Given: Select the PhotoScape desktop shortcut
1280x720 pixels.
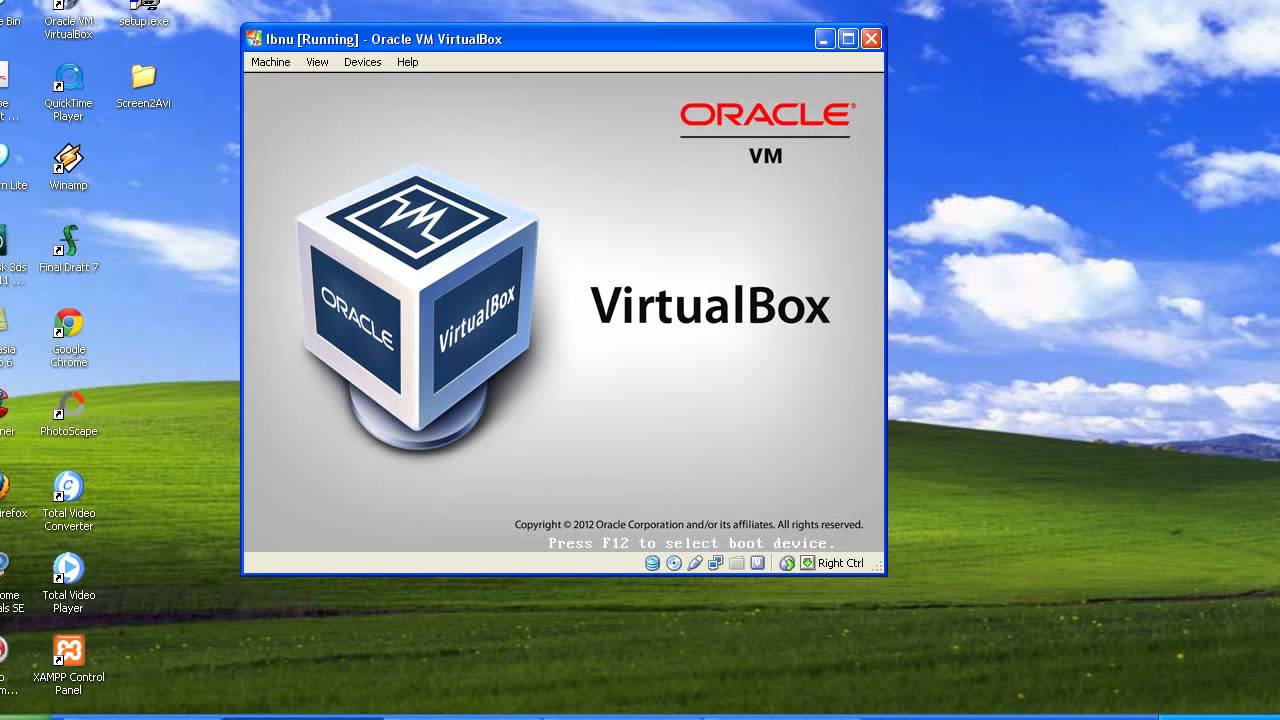Looking at the screenshot, I should tap(68, 413).
